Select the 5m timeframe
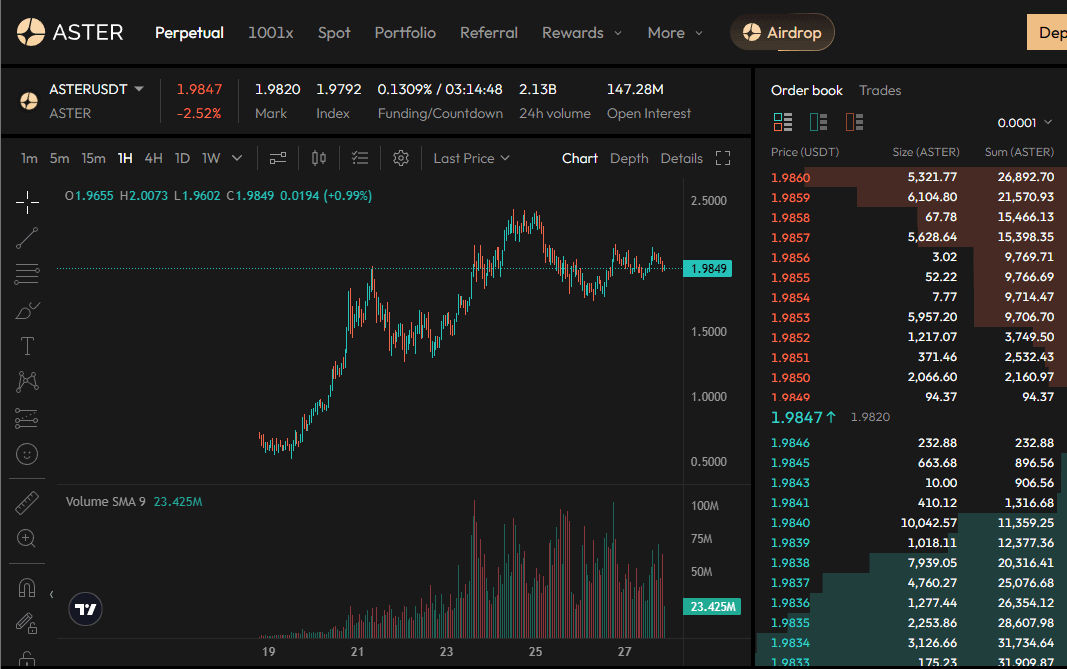 [59, 159]
